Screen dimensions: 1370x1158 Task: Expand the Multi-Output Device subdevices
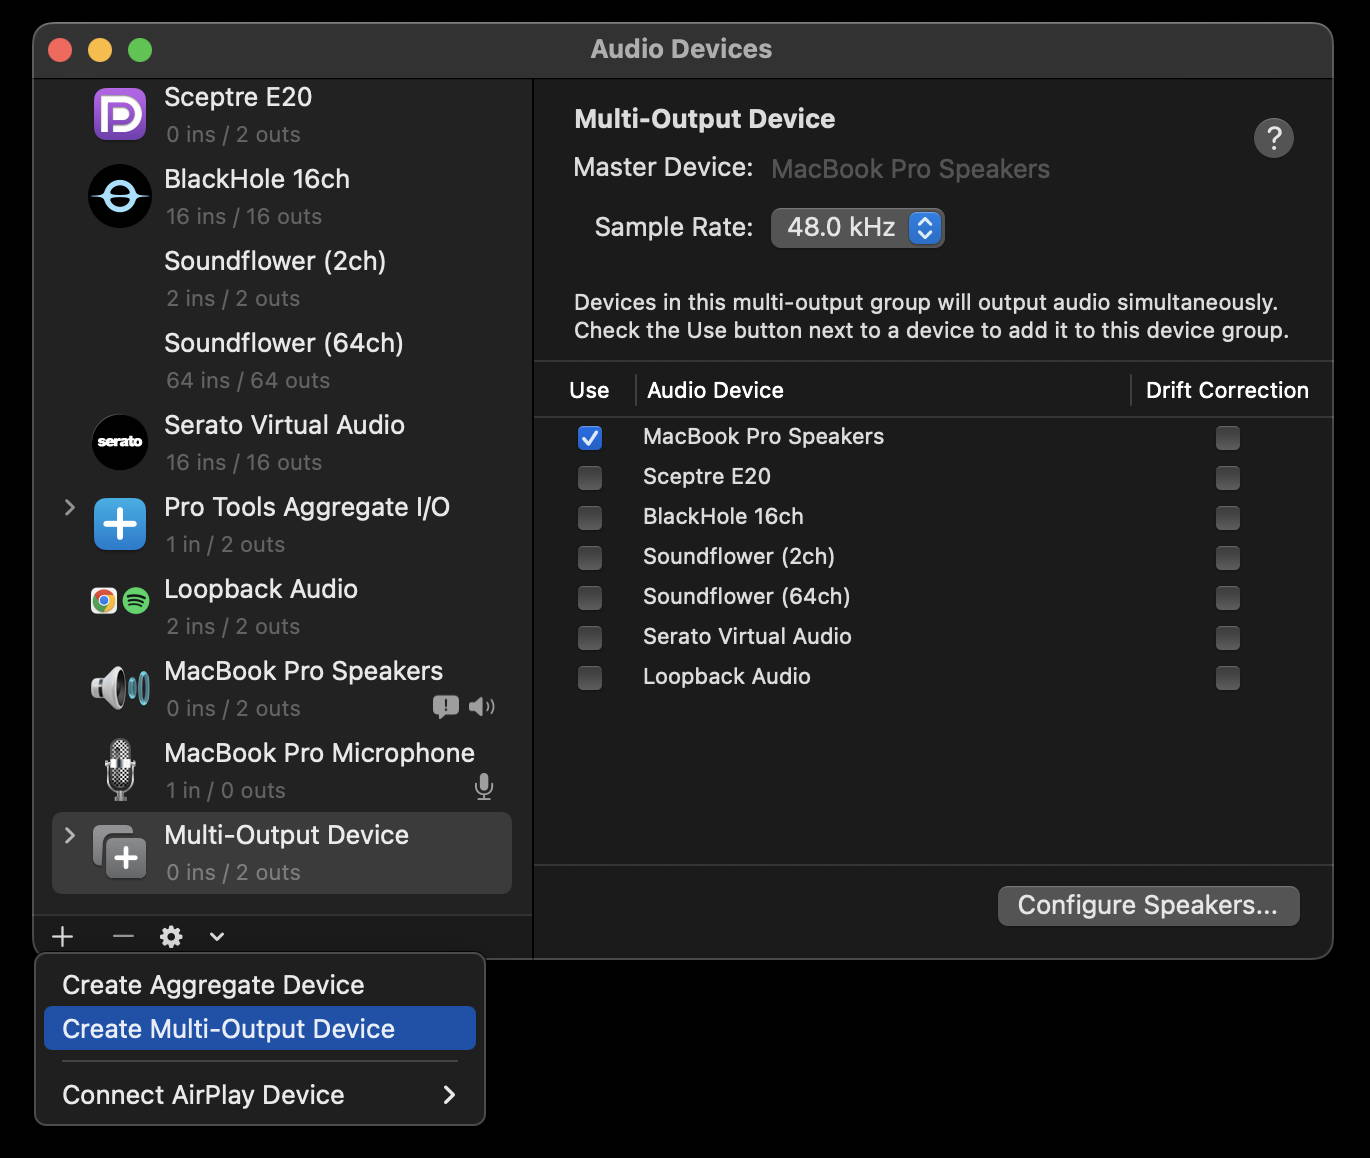(x=69, y=835)
